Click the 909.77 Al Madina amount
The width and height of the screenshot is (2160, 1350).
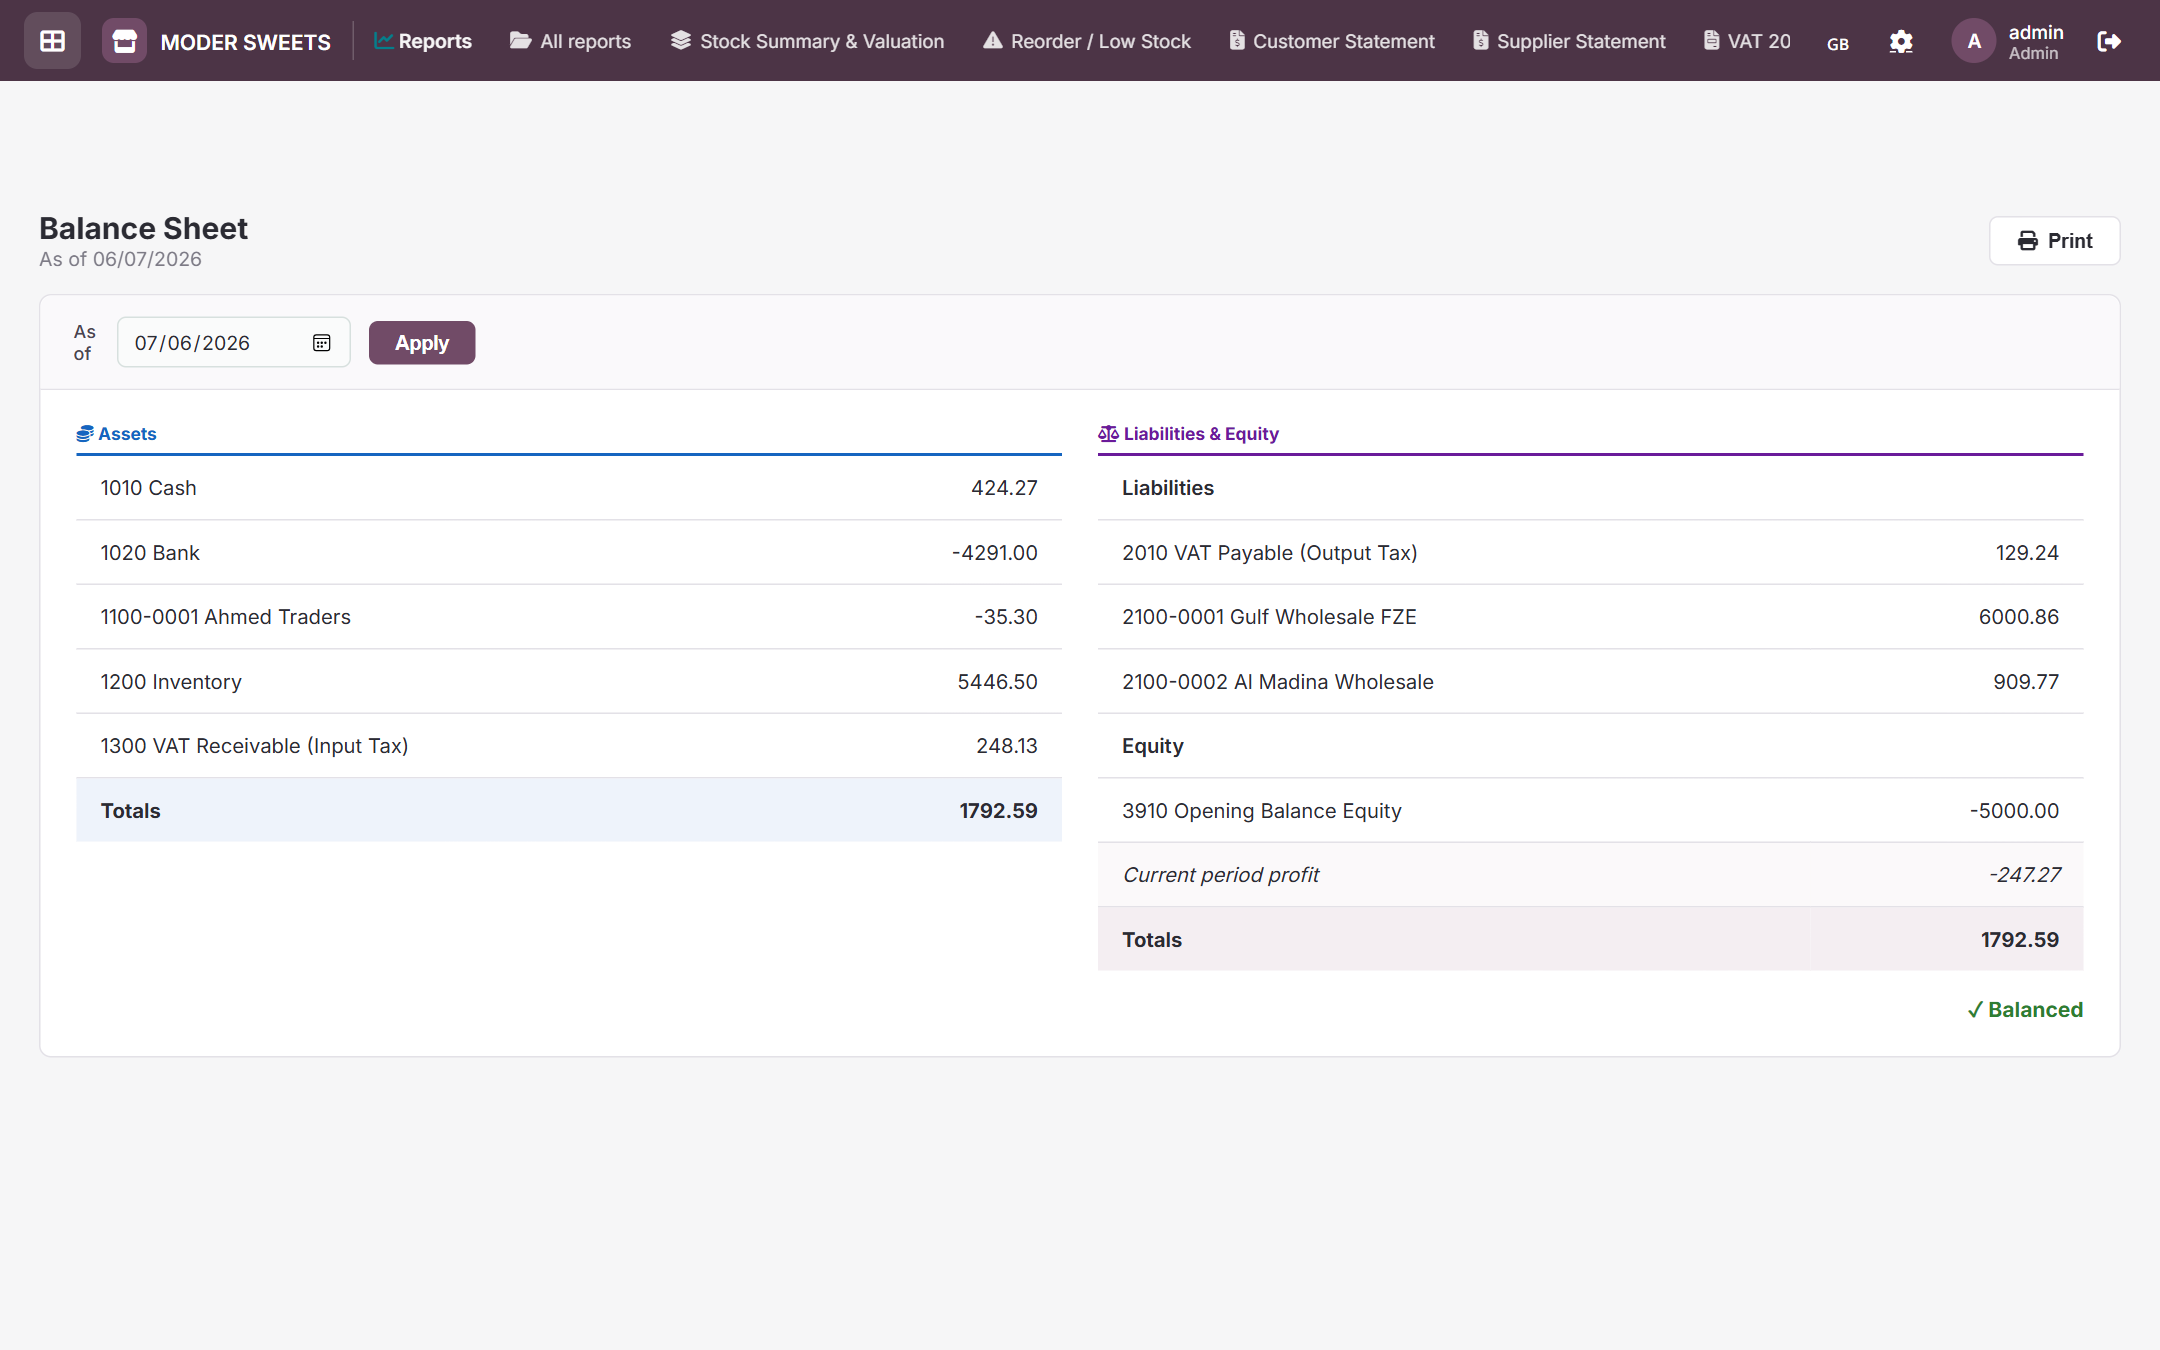(x=2026, y=682)
